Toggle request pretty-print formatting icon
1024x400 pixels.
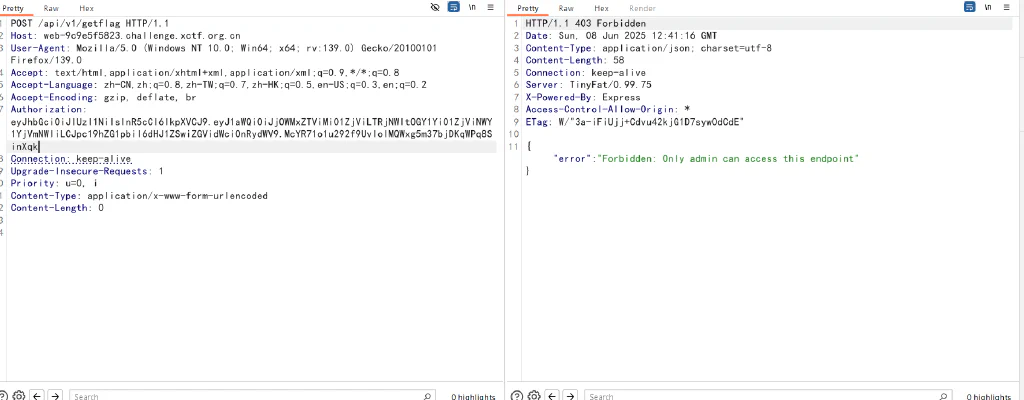point(453,7)
